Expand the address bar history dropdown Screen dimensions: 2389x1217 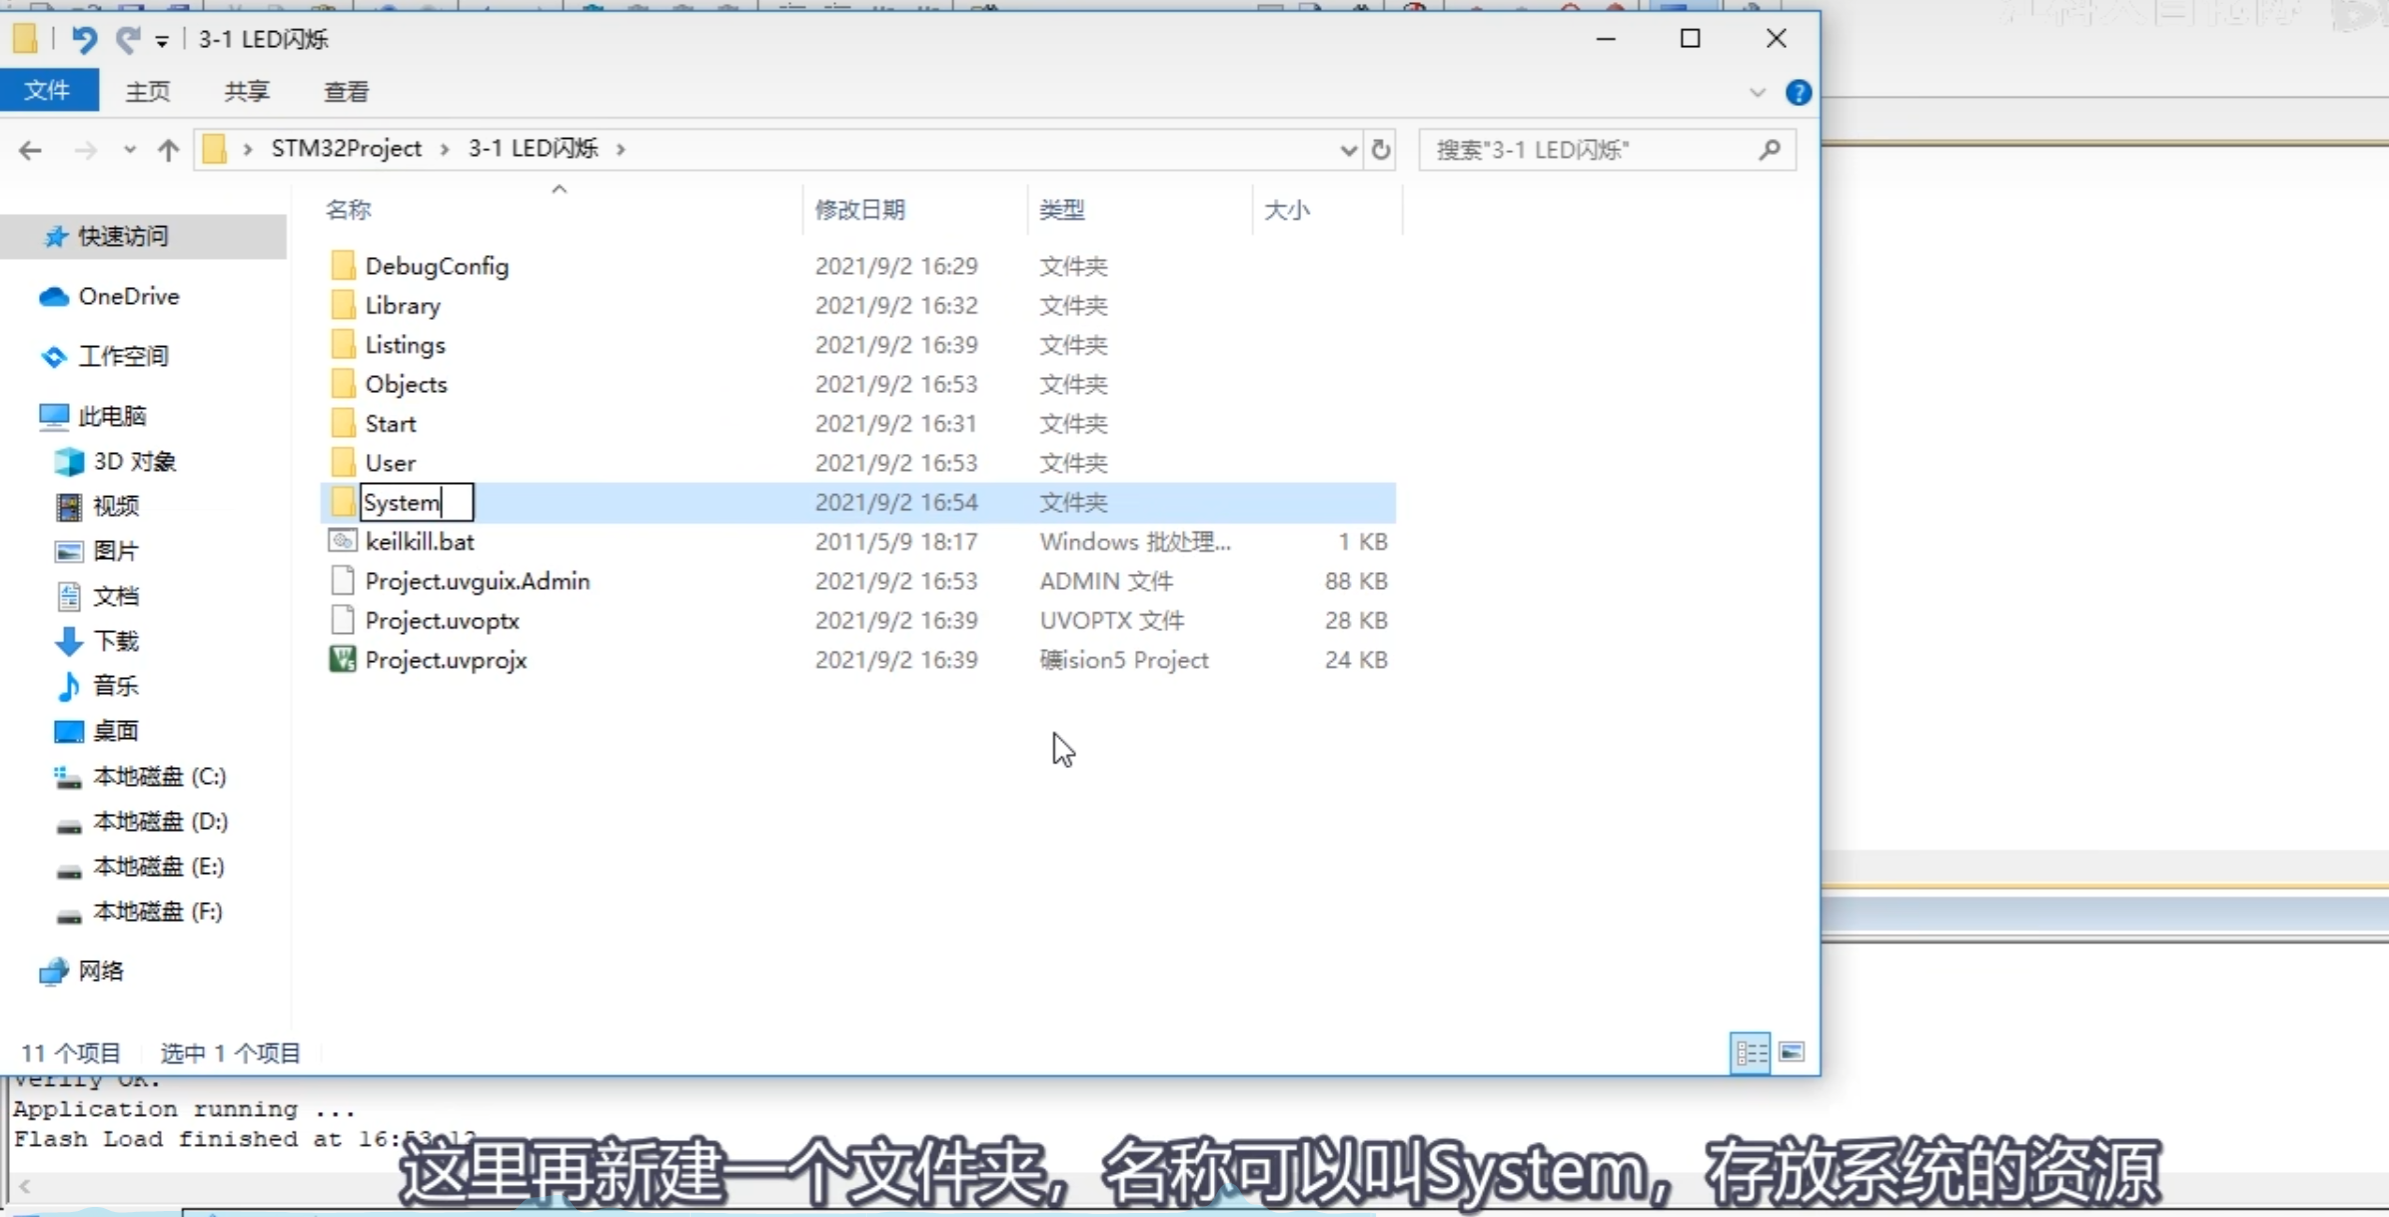coord(1348,150)
